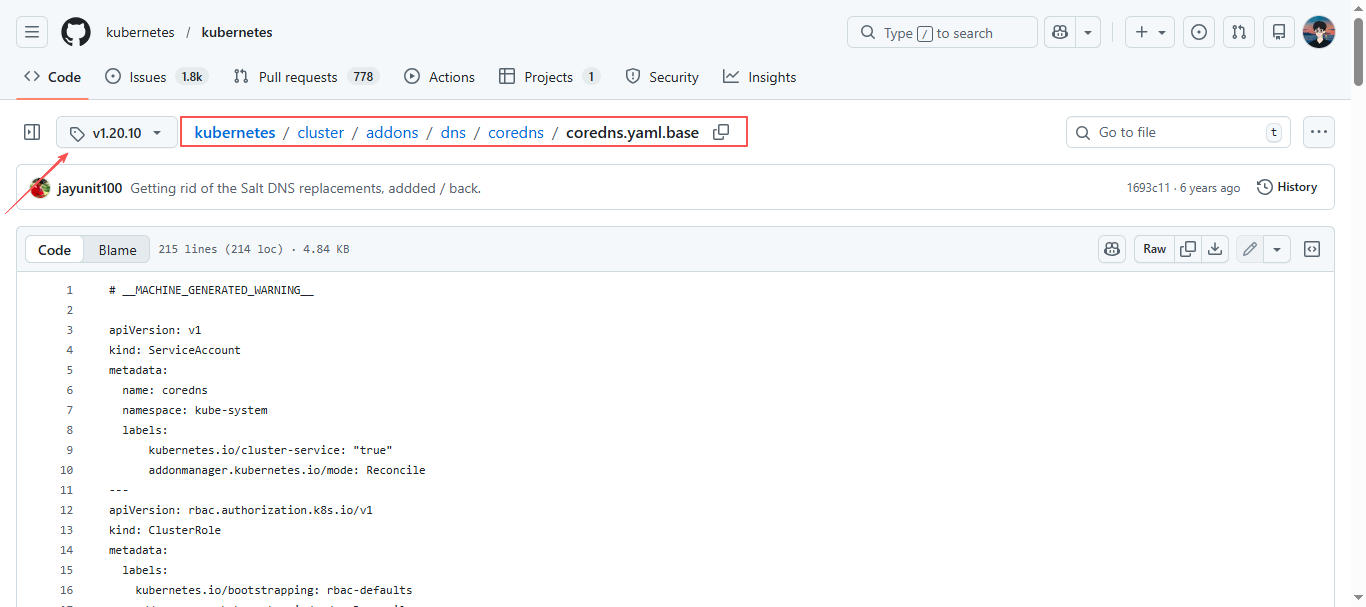The height and width of the screenshot is (607, 1366).
Task: Open jayunit100 author profile link
Action: pyautogui.click(x=90, y=188)
